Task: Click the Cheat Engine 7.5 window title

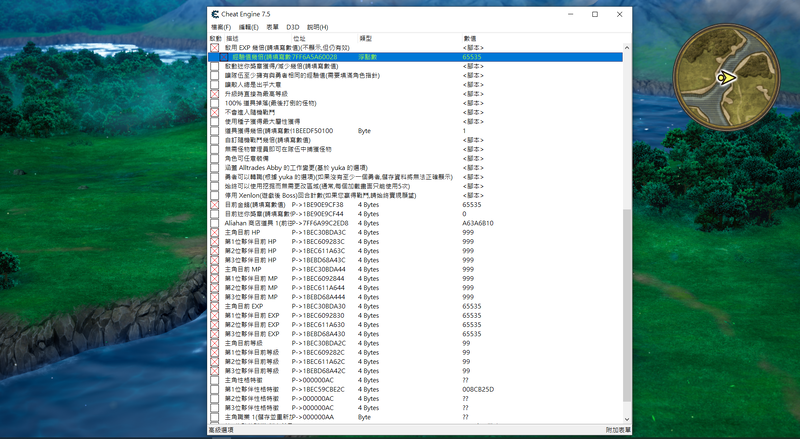Action: (246, 14)
